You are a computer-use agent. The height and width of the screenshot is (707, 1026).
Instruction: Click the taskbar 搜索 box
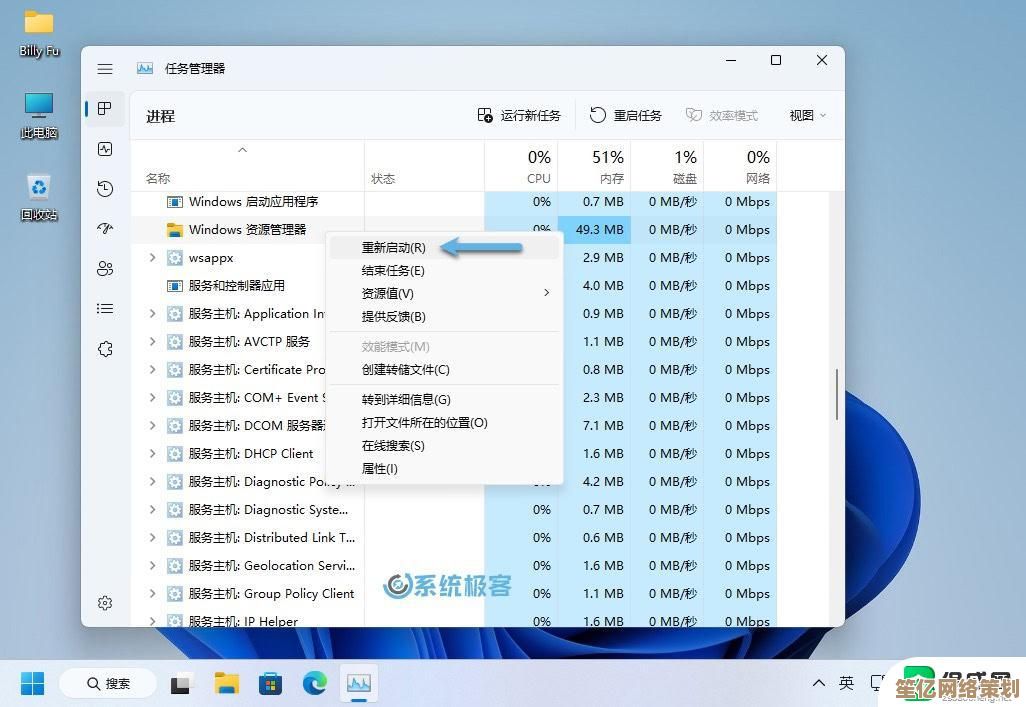pyautogui.click(x=108, y=683)
